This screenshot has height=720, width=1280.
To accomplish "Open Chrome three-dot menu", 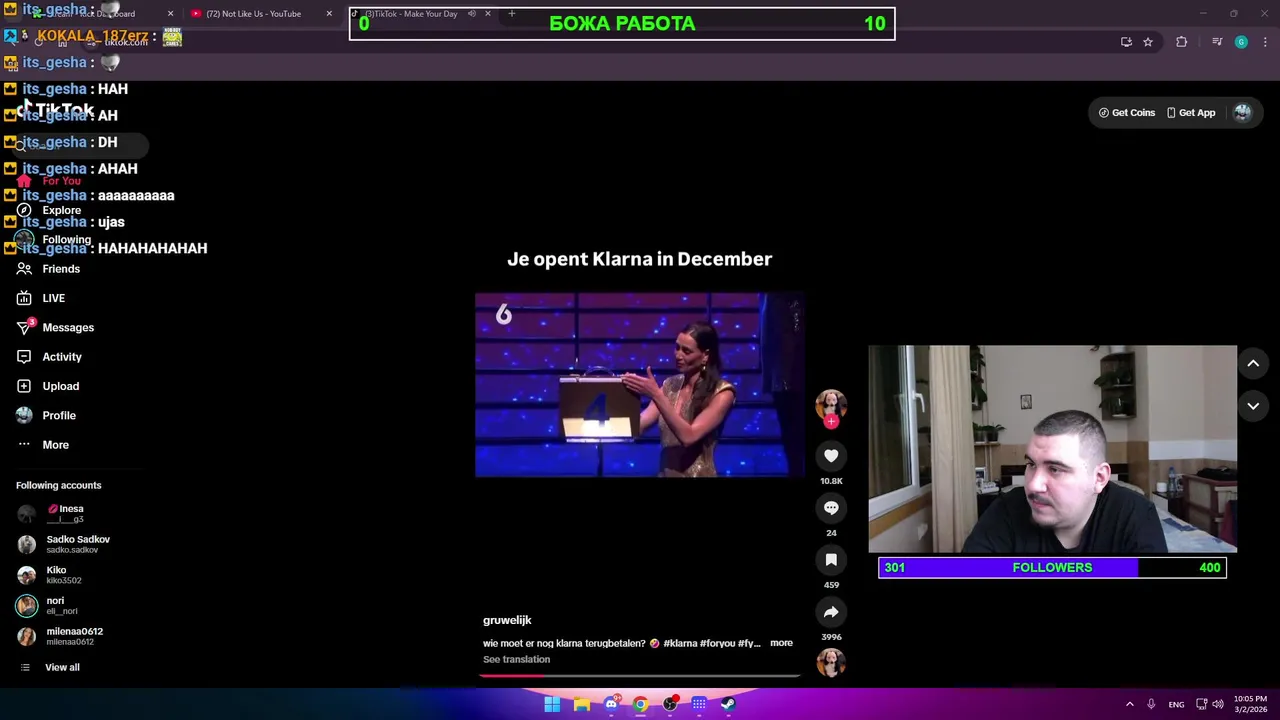I will (x=1266, y=42).
